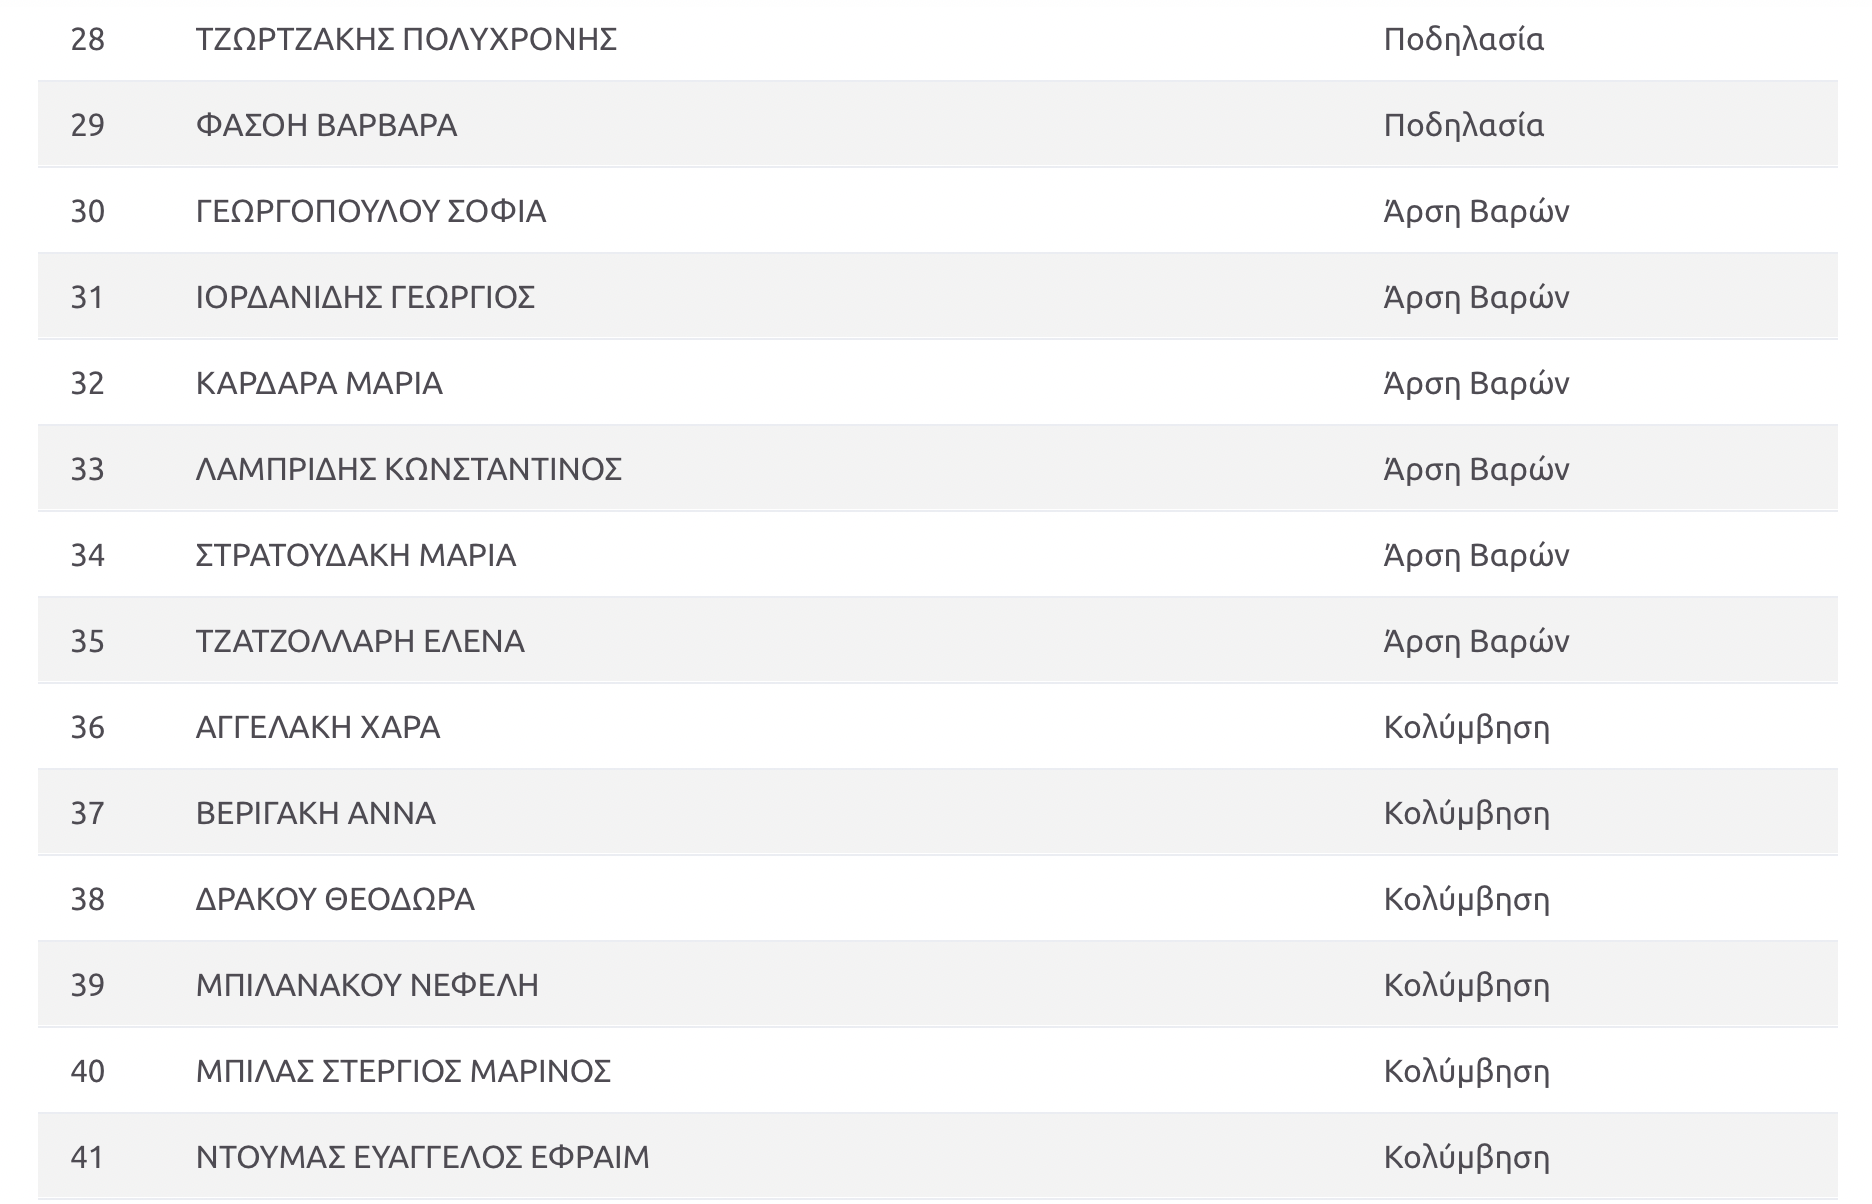The image size is (1872, 1204).
Task: Click Άρση Βαρών sport in row 30
Action: 1476,211
